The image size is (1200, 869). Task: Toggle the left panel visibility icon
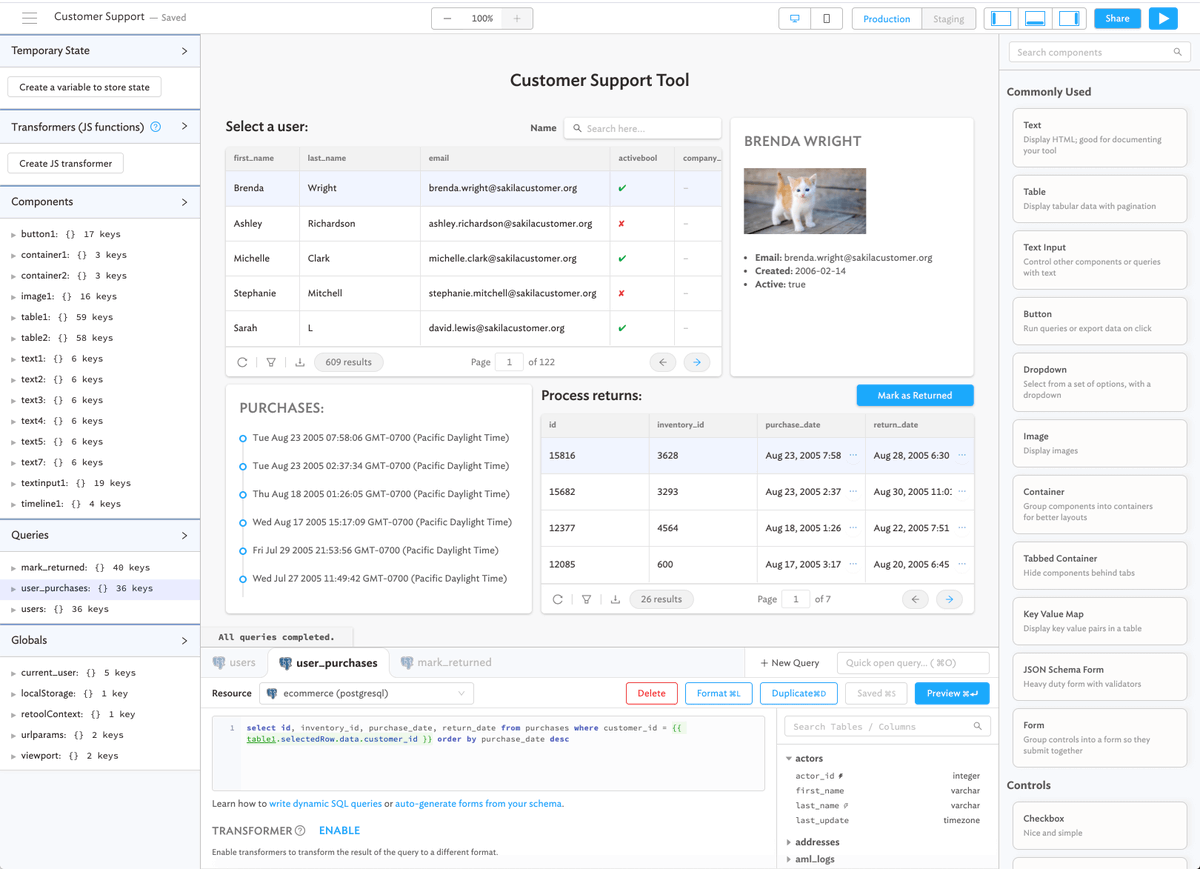1001,18
